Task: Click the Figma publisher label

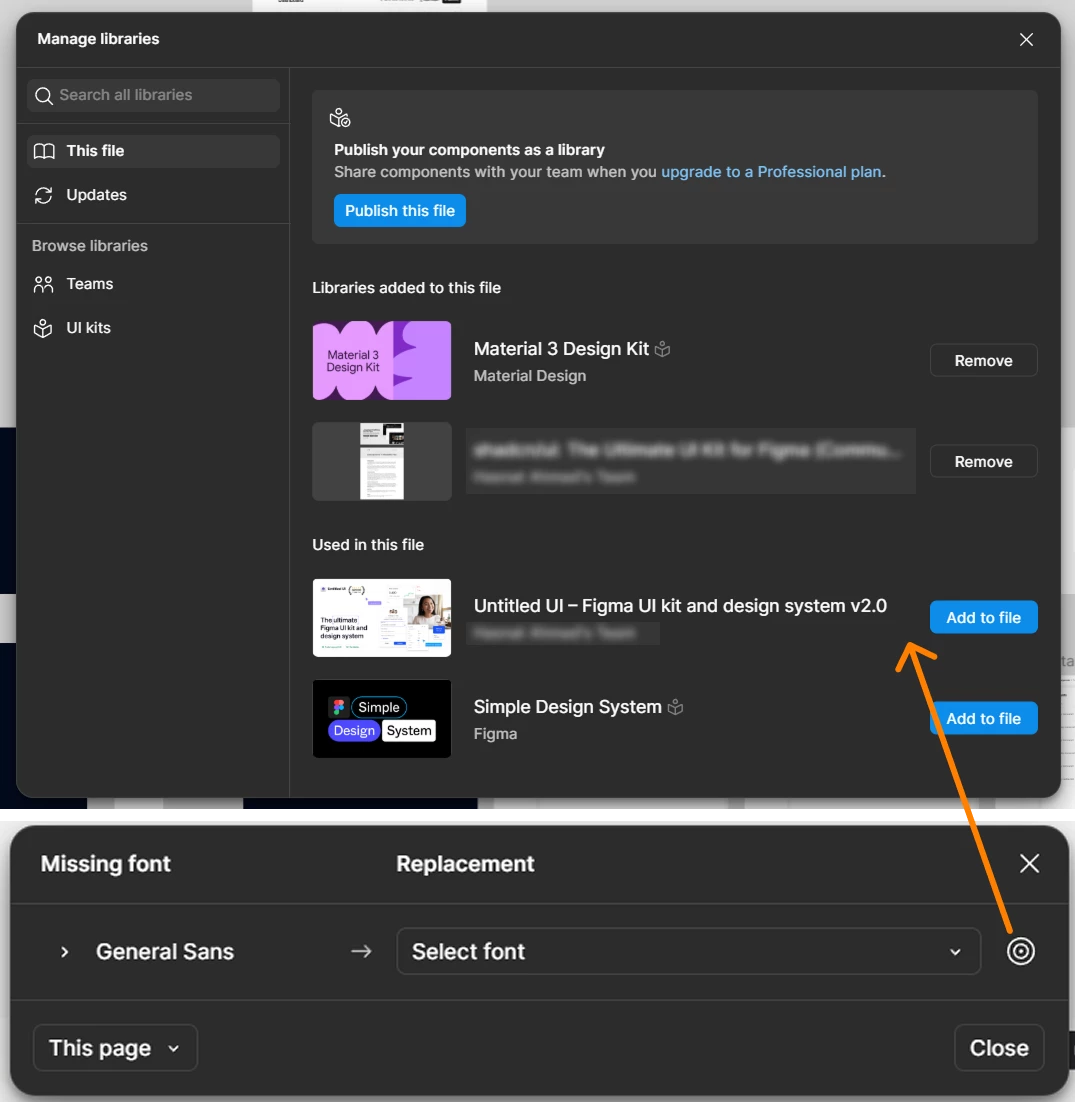Action: (x=495, y=734)
